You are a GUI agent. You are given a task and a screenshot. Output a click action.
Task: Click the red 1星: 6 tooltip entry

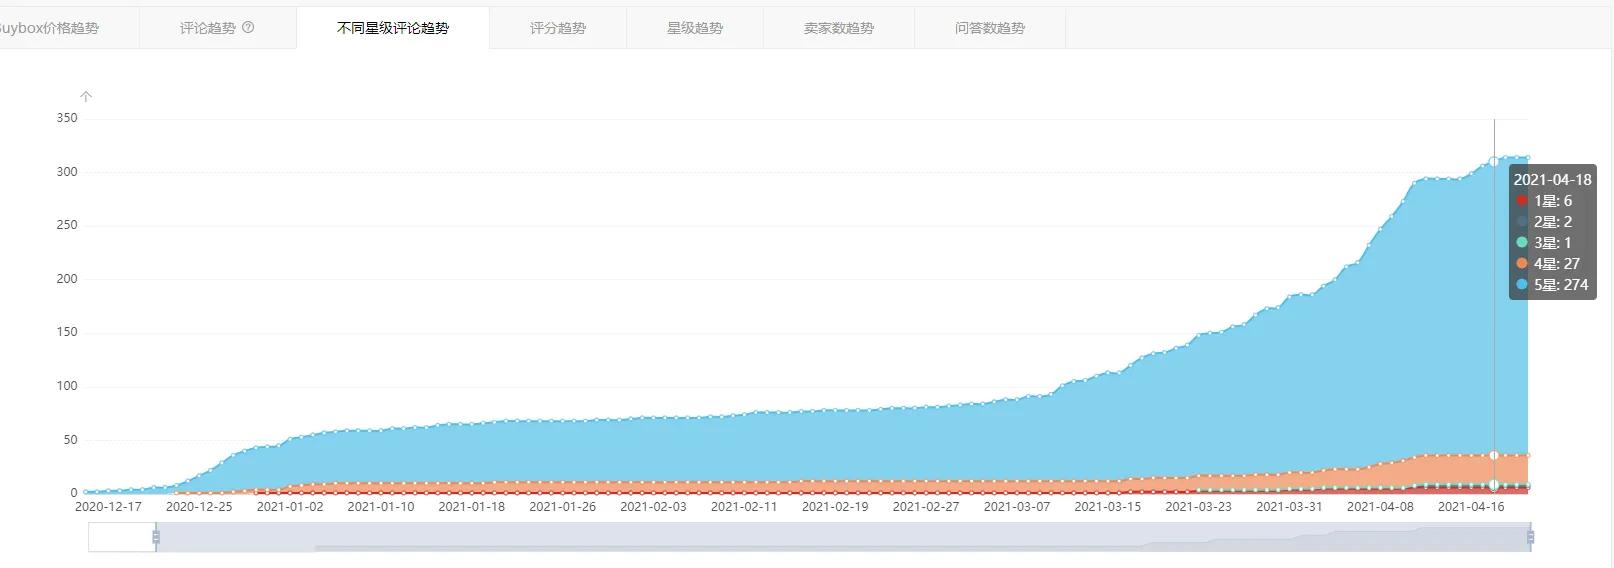(1544, 201)
